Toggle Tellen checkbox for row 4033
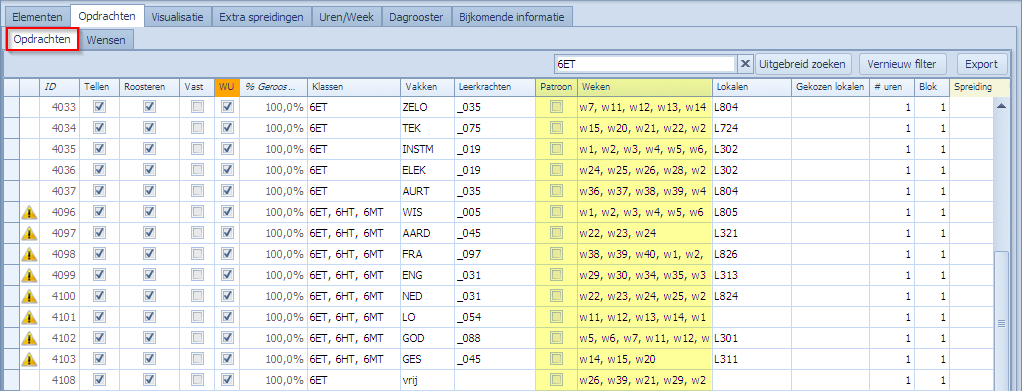 tap(100, 106)
